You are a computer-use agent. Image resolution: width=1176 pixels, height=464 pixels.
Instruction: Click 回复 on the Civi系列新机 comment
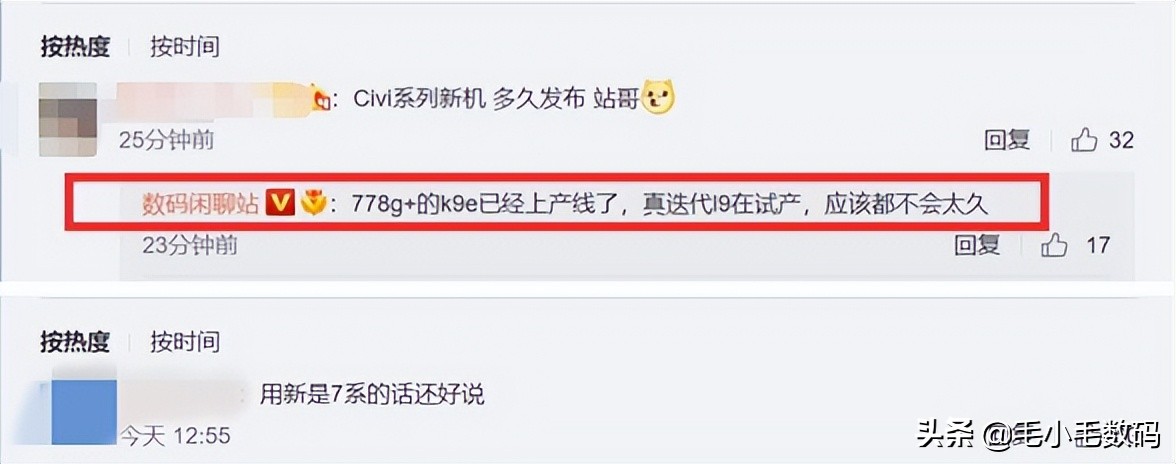coord(1007,140)
